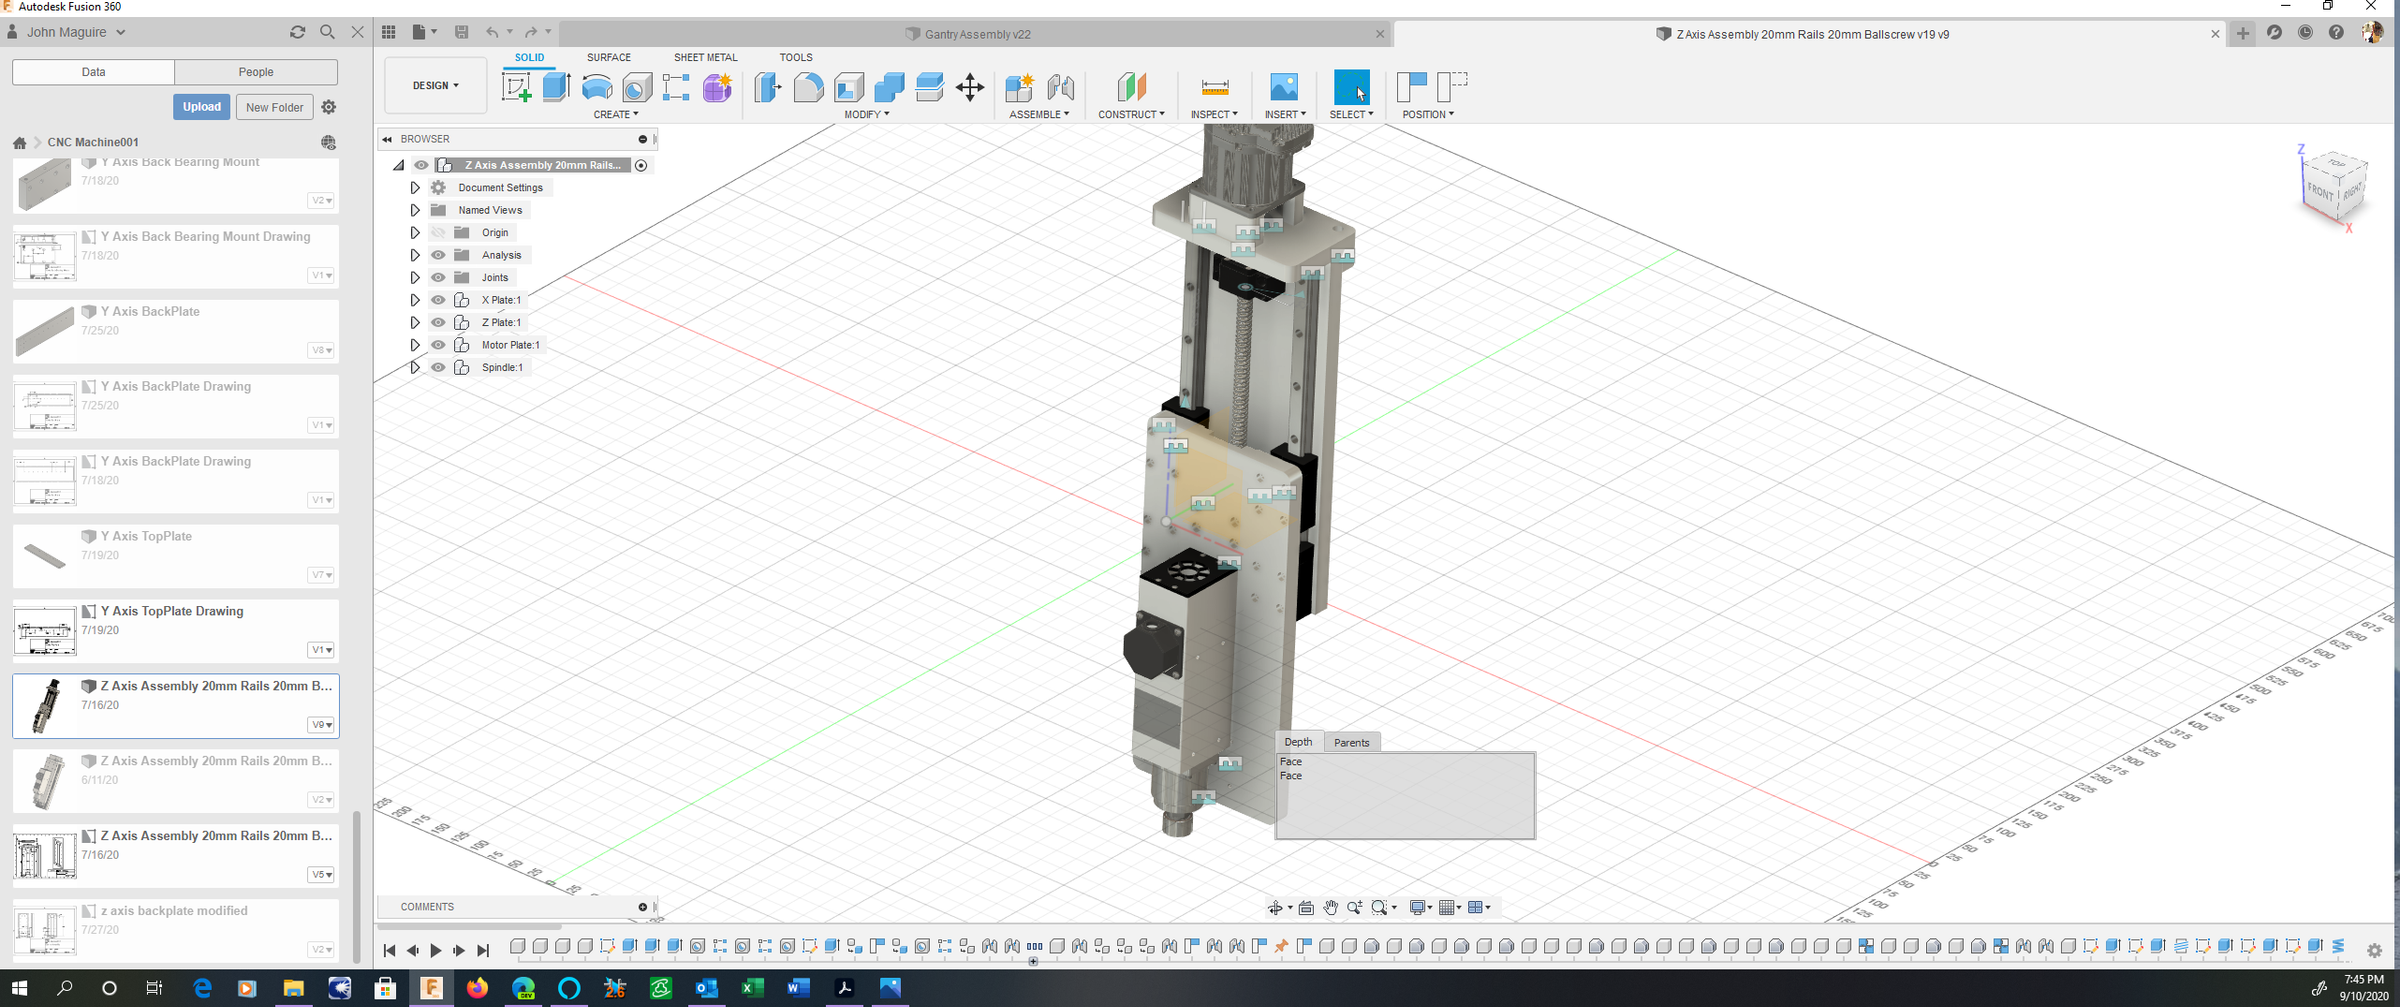
Task: Hide the Spindle:1 component
Action: (x=438, y=367)
